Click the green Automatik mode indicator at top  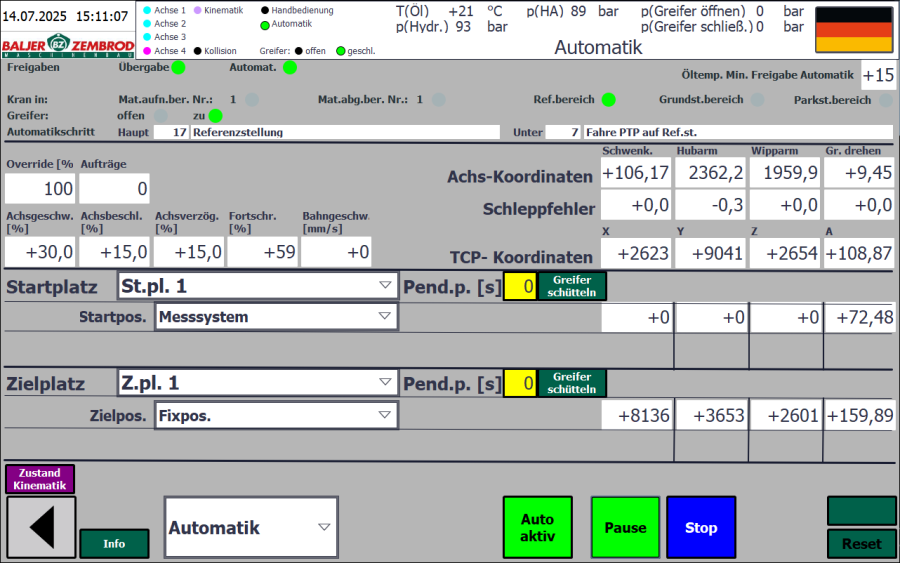click(265, 24)
